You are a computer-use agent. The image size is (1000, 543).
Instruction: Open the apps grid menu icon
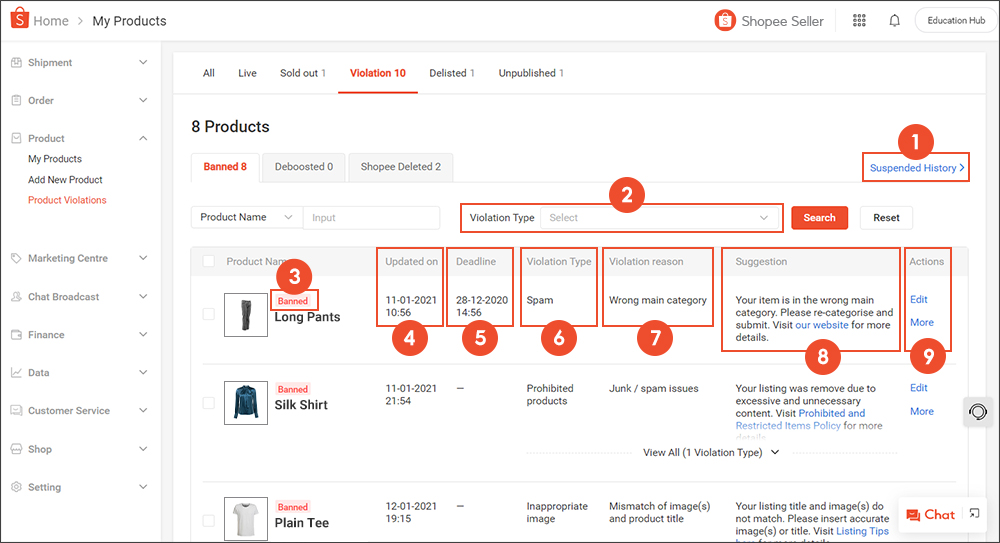click(x=859, y=20)
